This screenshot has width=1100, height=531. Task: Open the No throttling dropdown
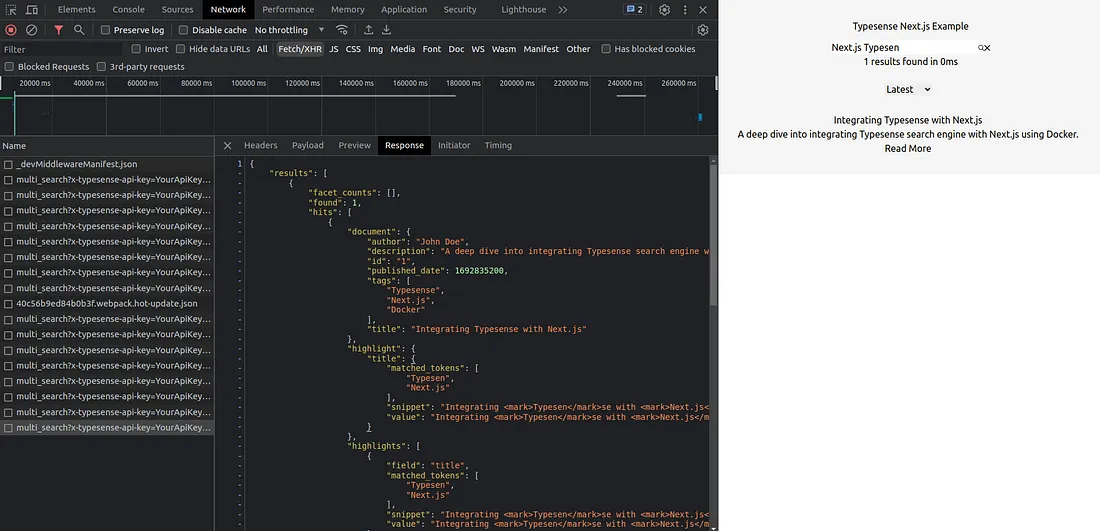290,30
